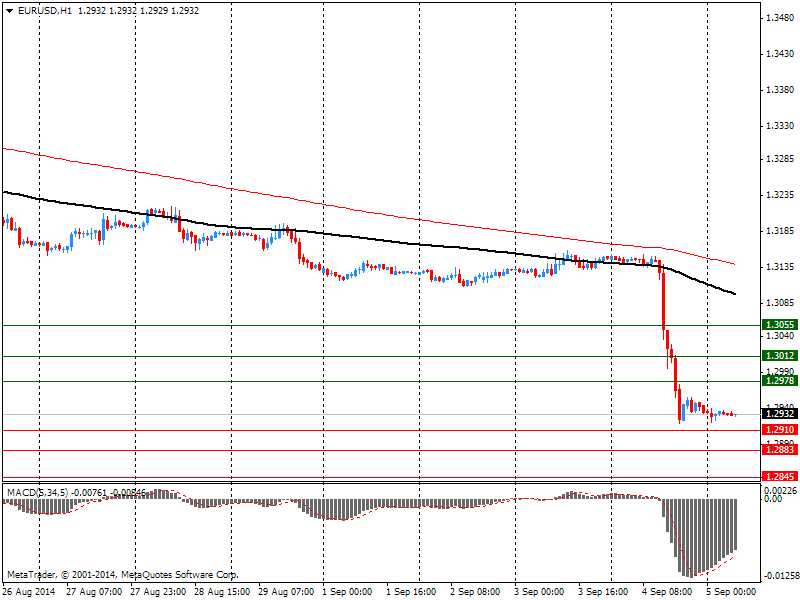Click the 5 Sep 00:00 time label

[731, 592]
